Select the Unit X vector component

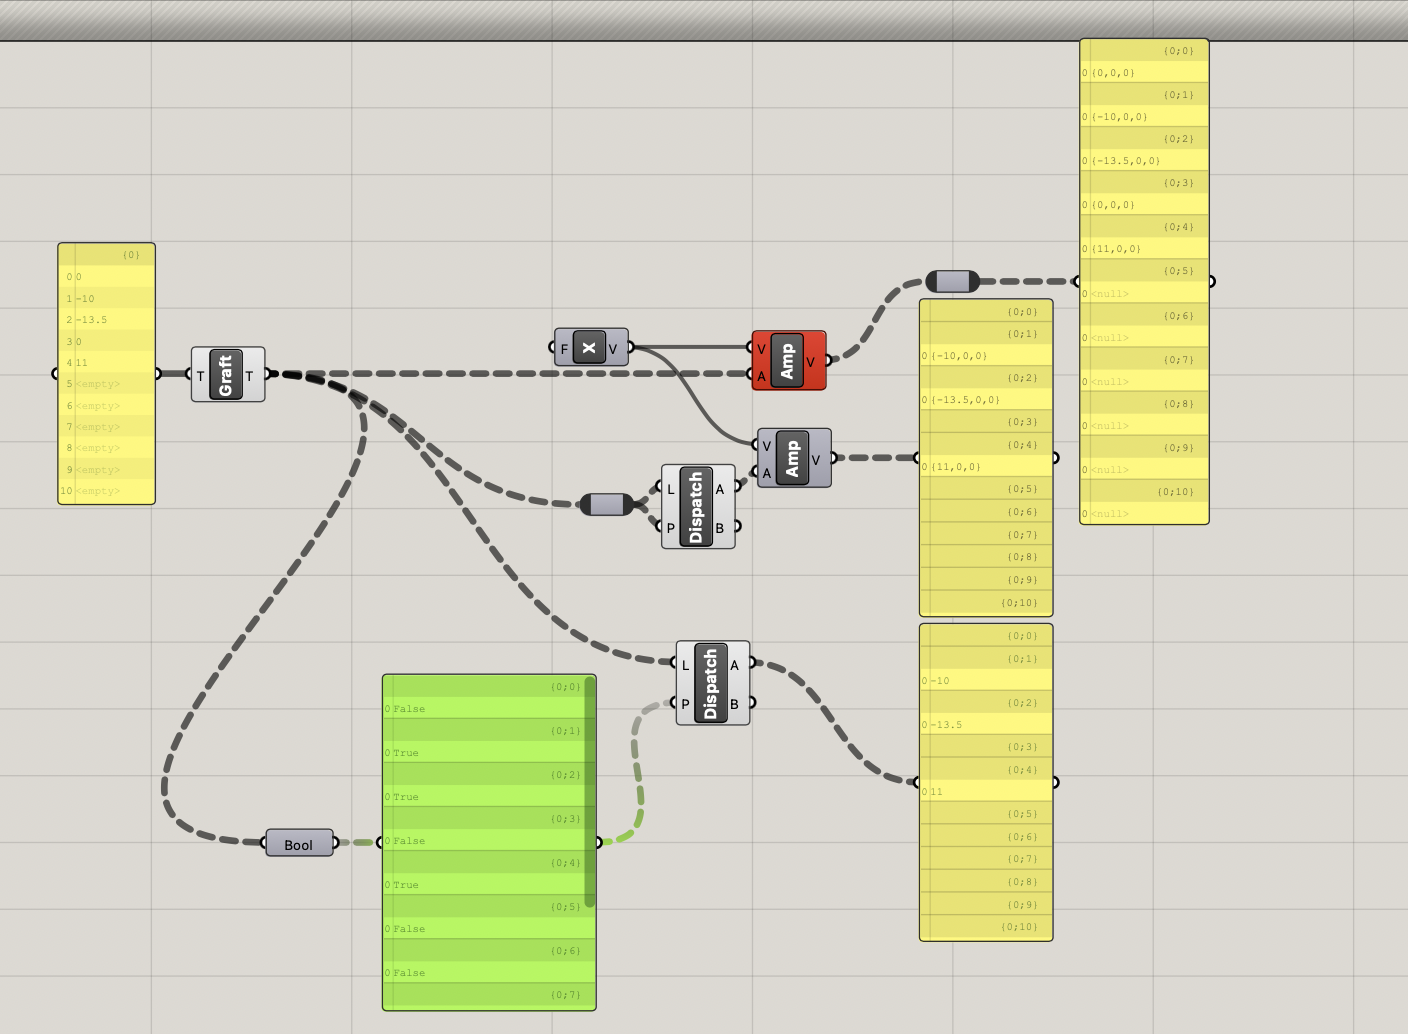coord(591,348)
